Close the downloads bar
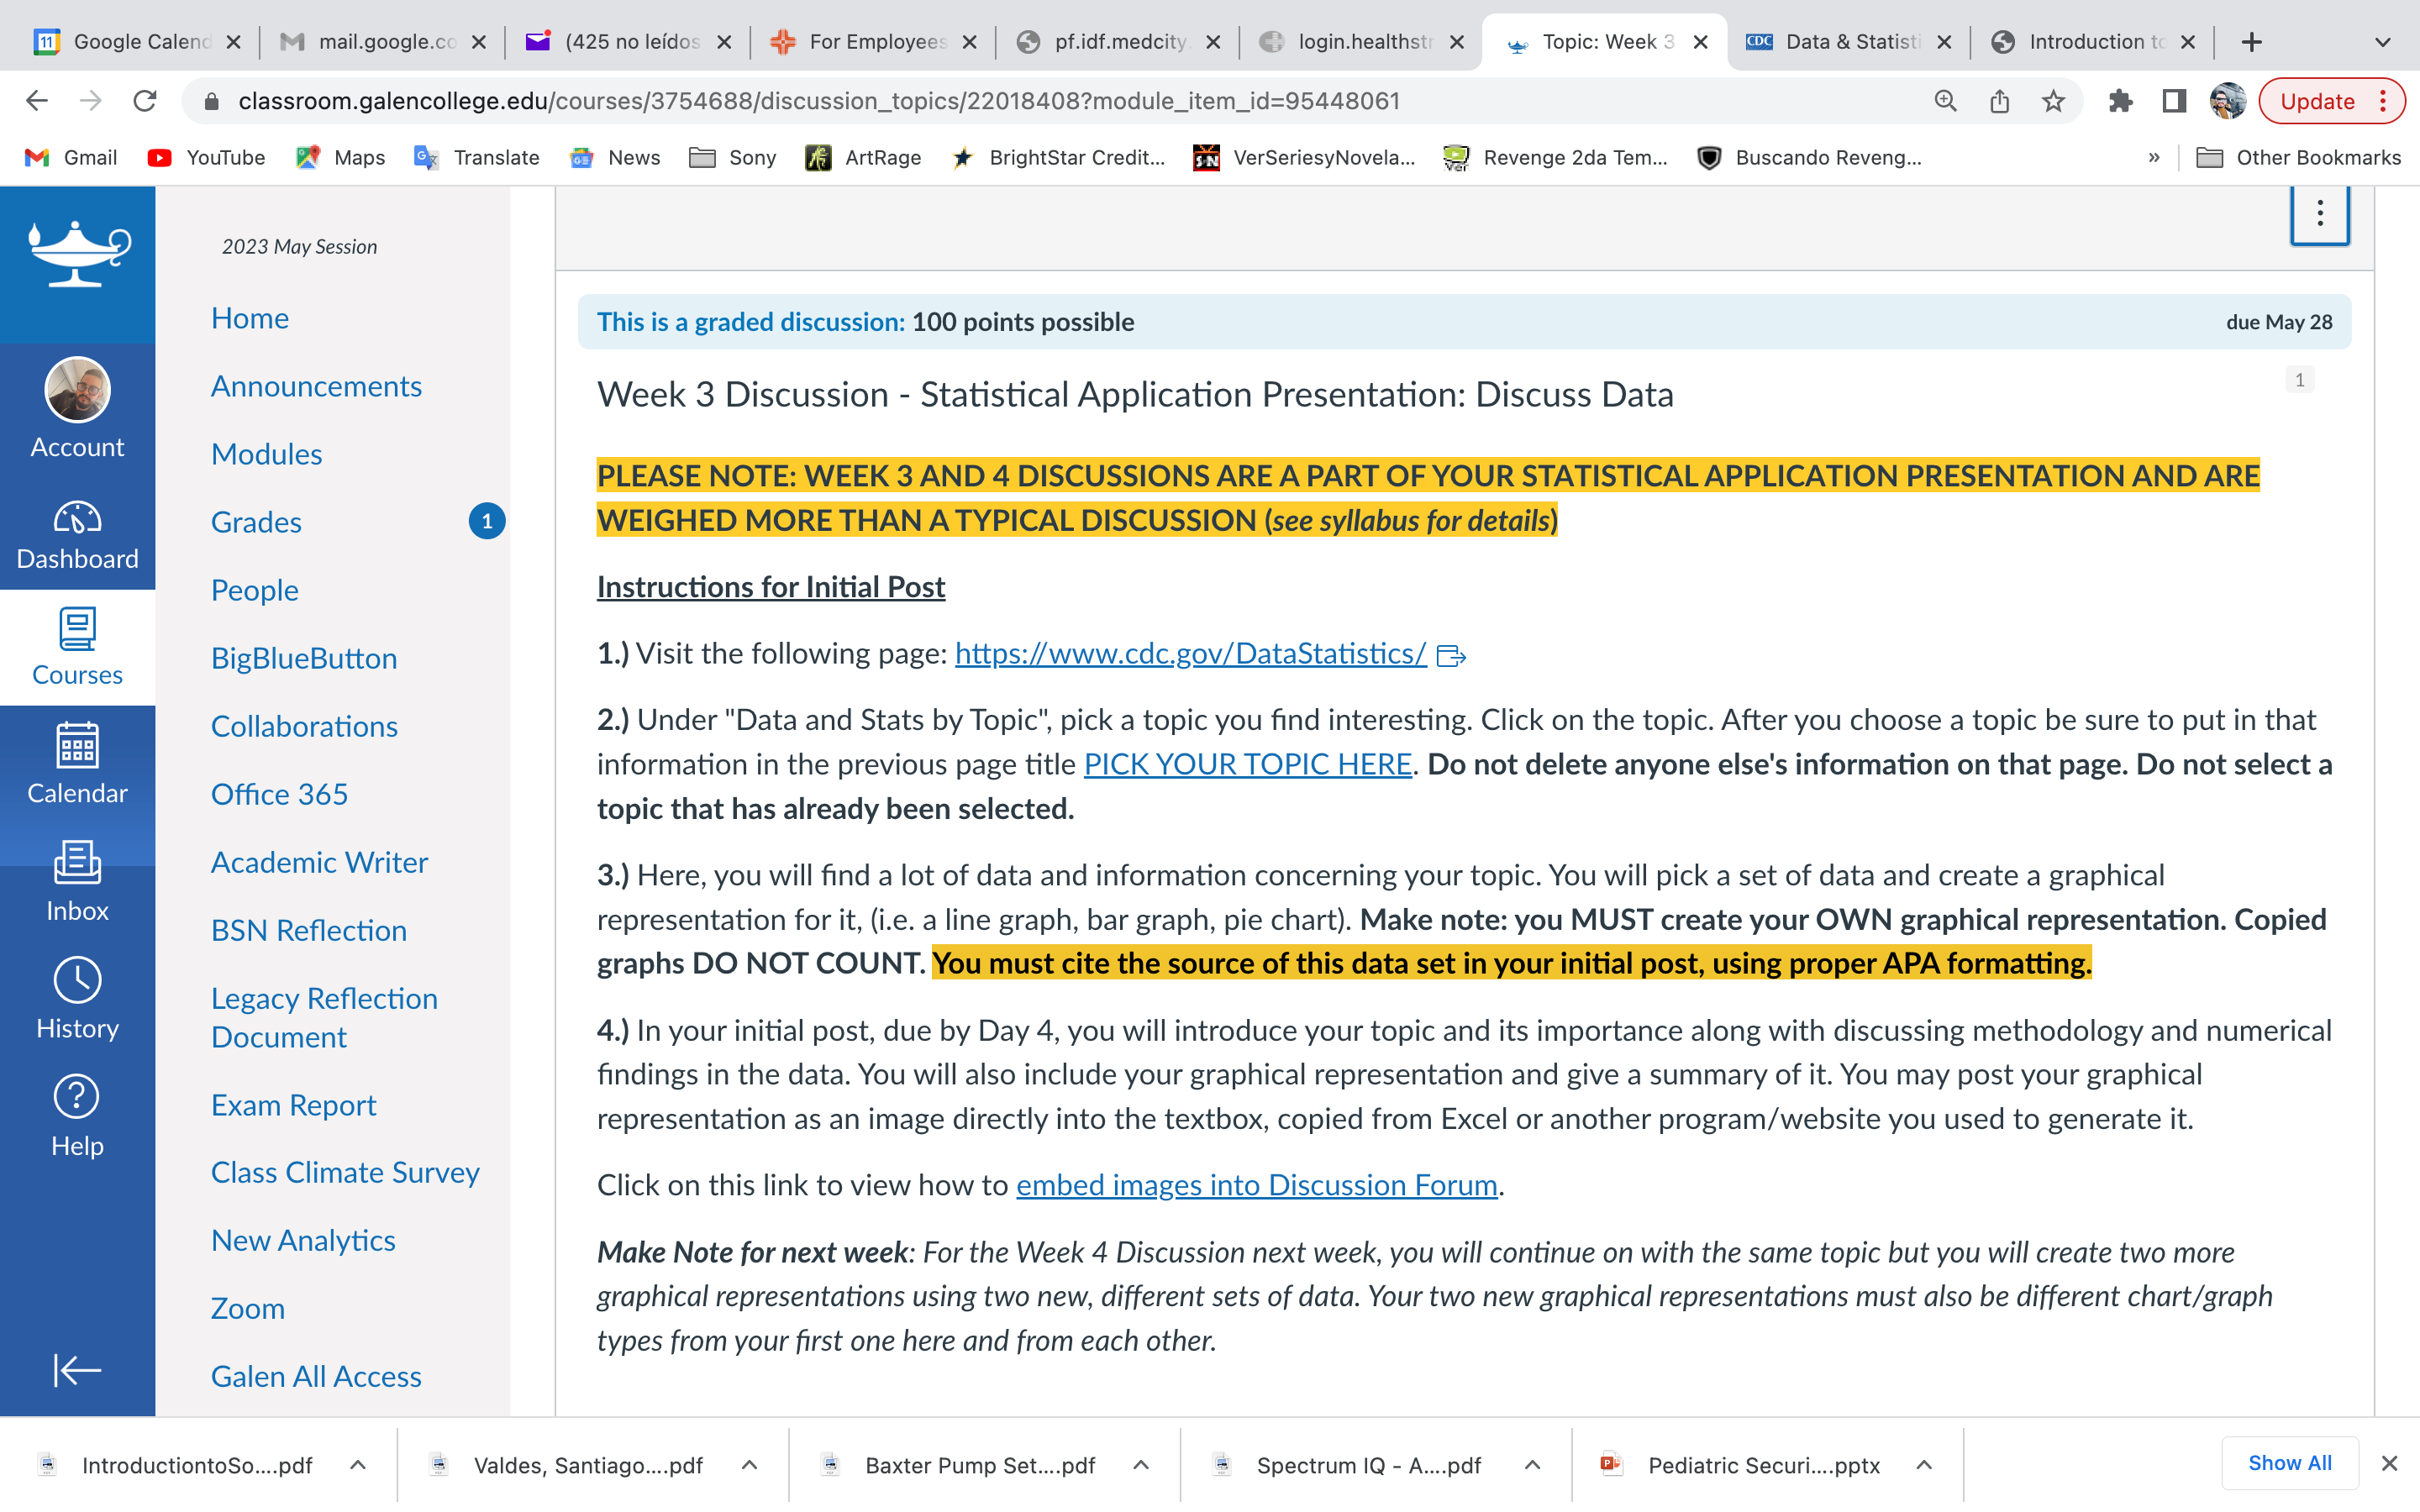The image size is (2420, 1512). pos(2390,1463)
